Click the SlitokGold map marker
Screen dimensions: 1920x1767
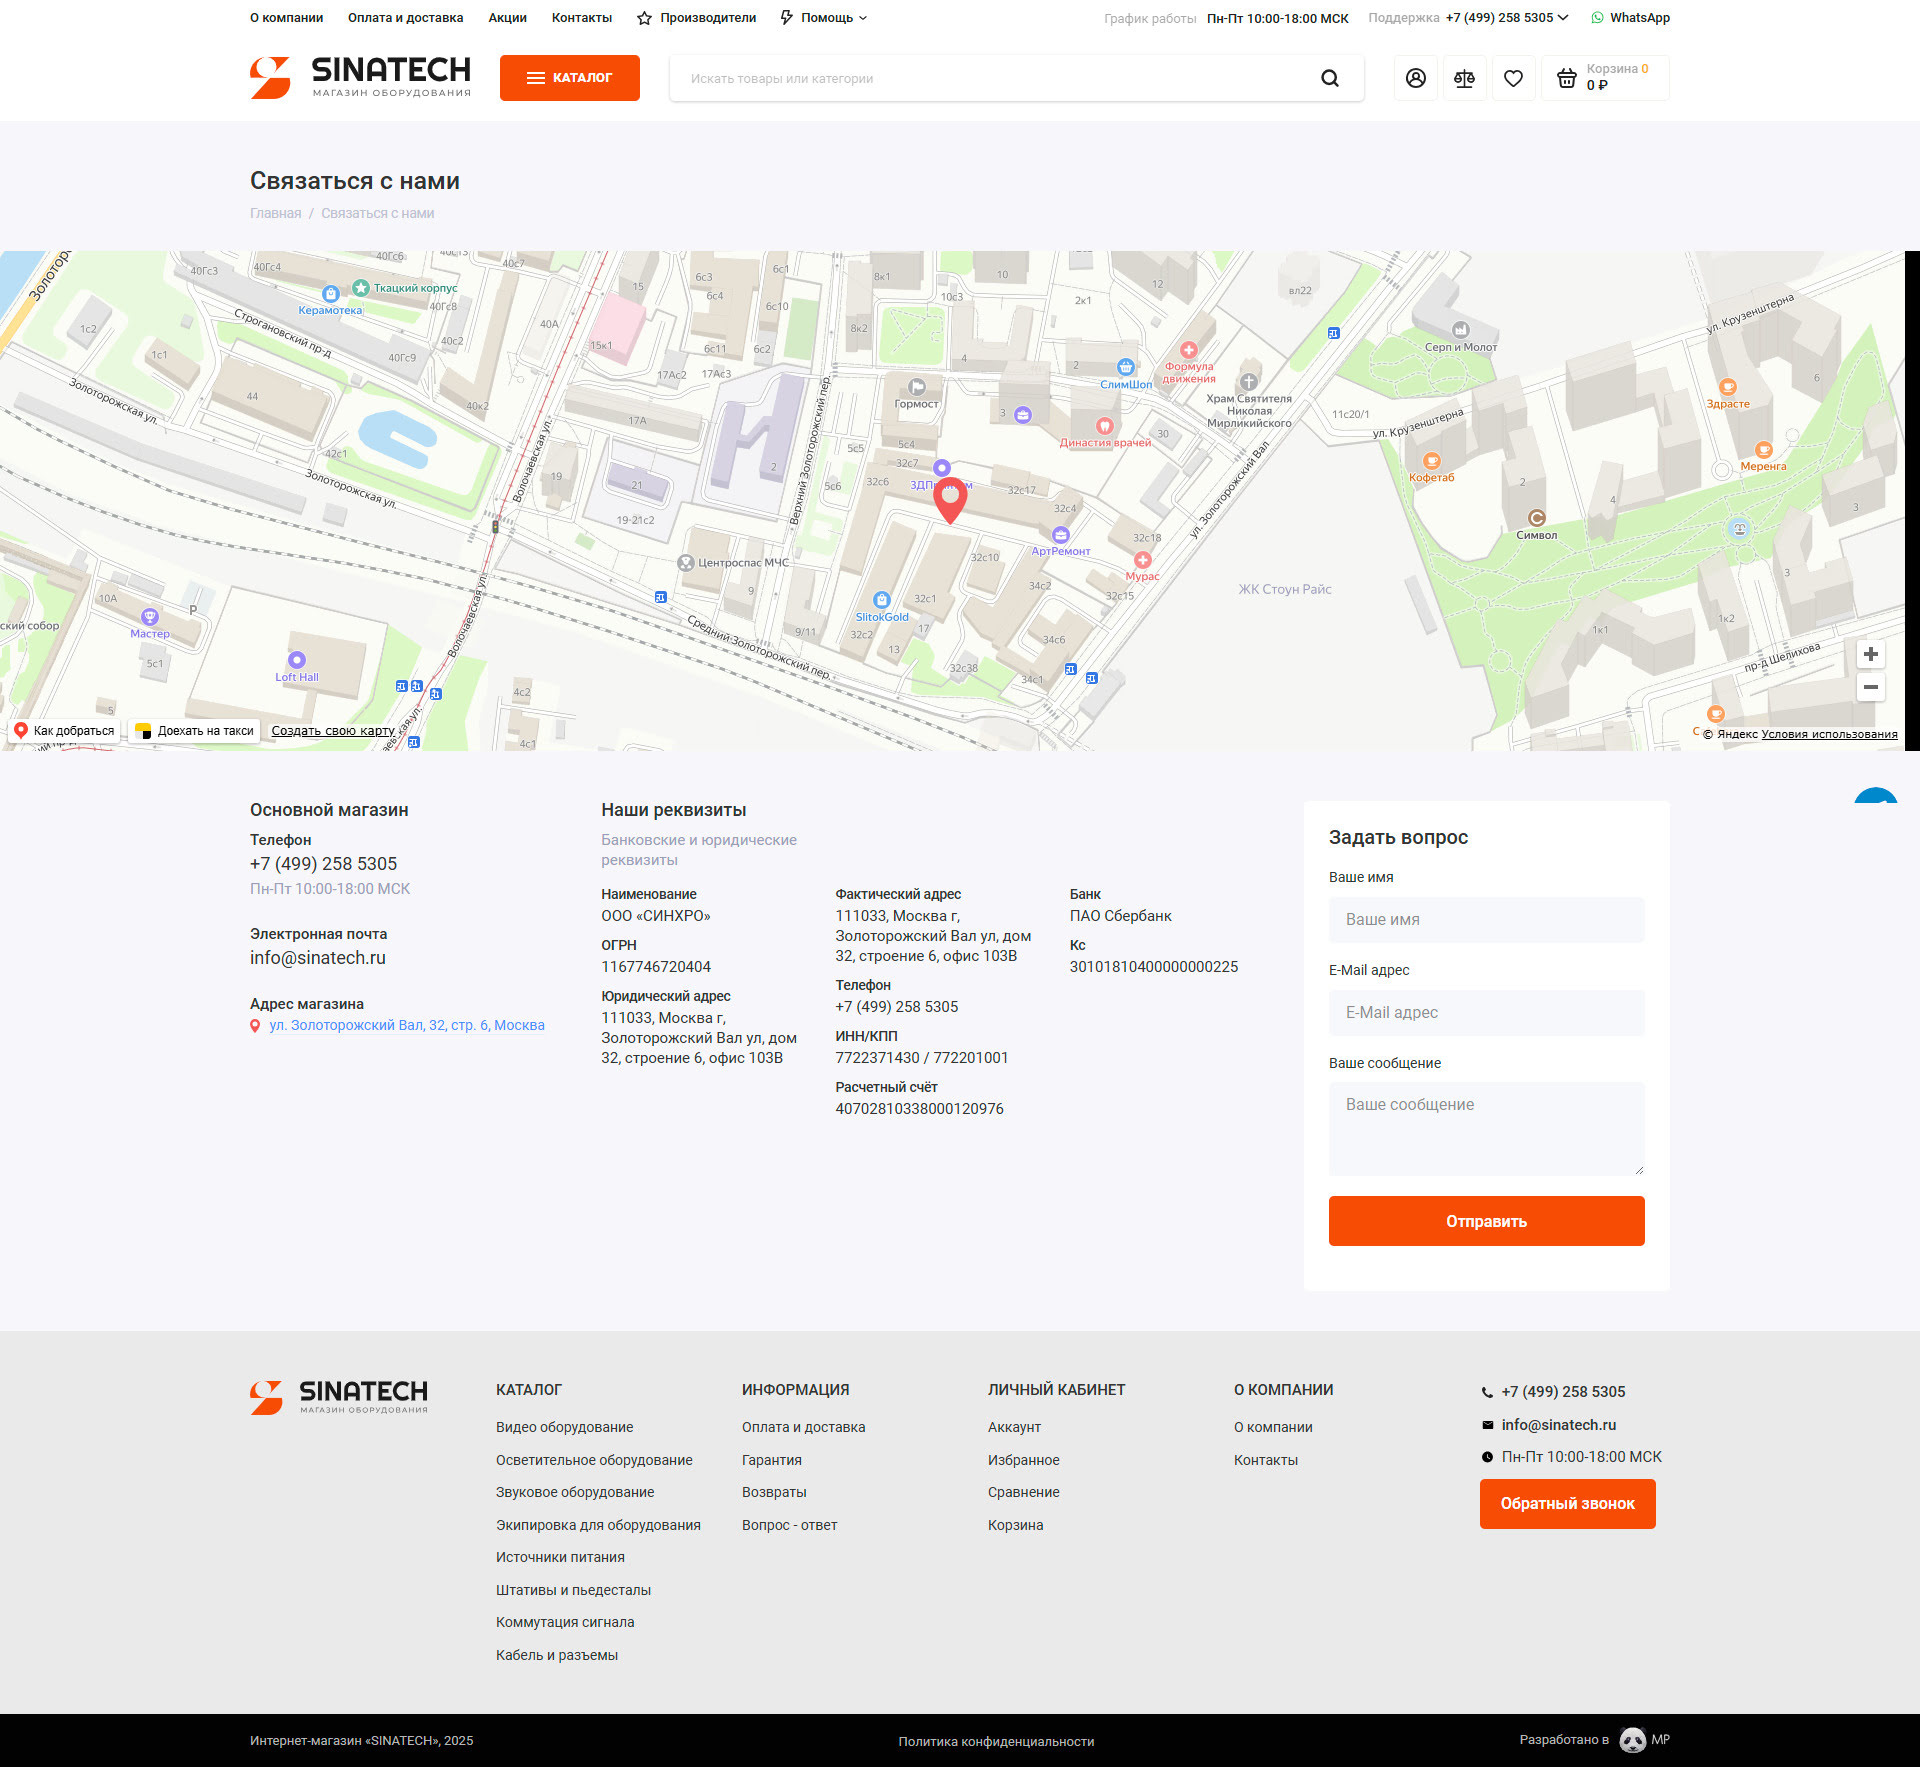[882, 600]
